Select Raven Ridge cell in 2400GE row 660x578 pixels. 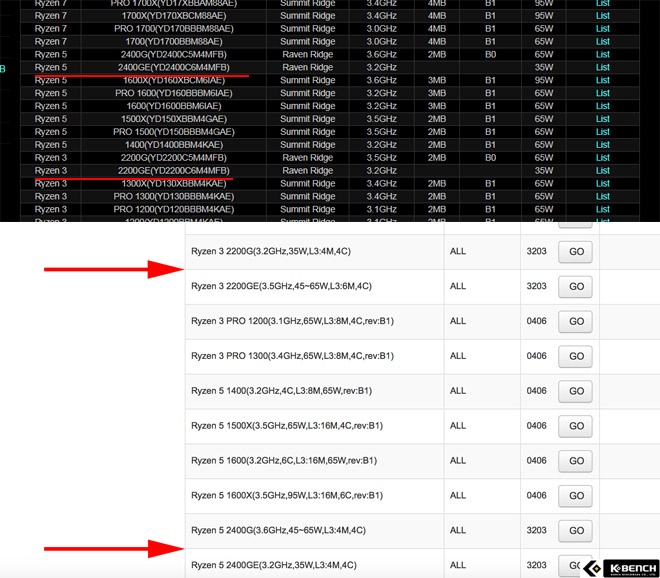[308, 67]
